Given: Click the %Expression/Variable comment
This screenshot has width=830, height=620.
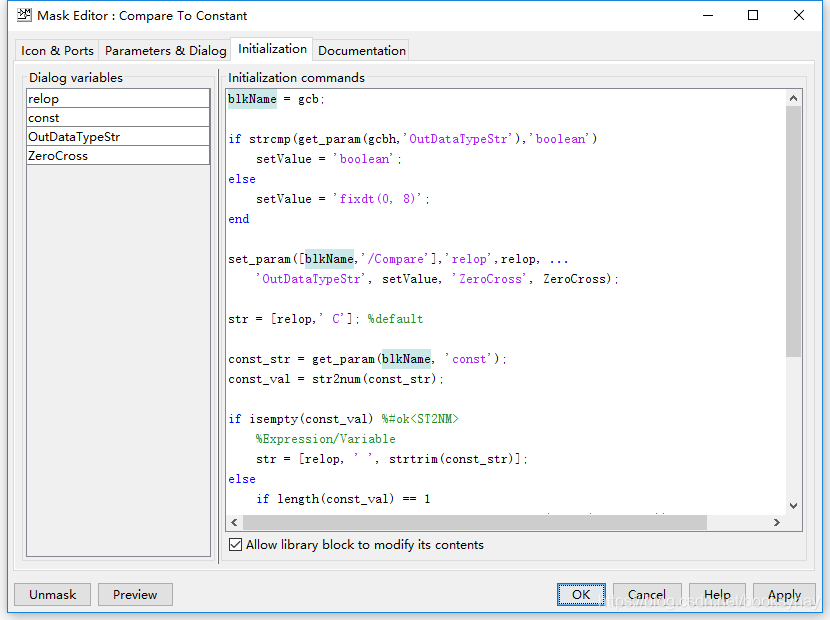Looking at the screenshot, I should [x=326, y=439].
